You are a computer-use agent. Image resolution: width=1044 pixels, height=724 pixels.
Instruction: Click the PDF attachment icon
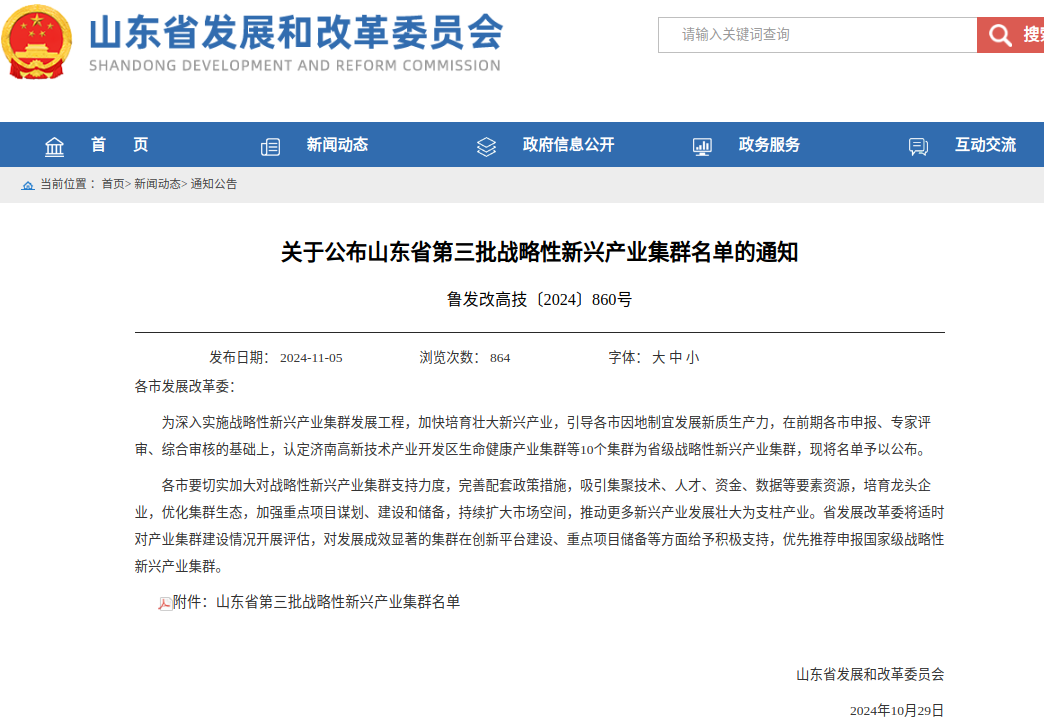point(165,603)
